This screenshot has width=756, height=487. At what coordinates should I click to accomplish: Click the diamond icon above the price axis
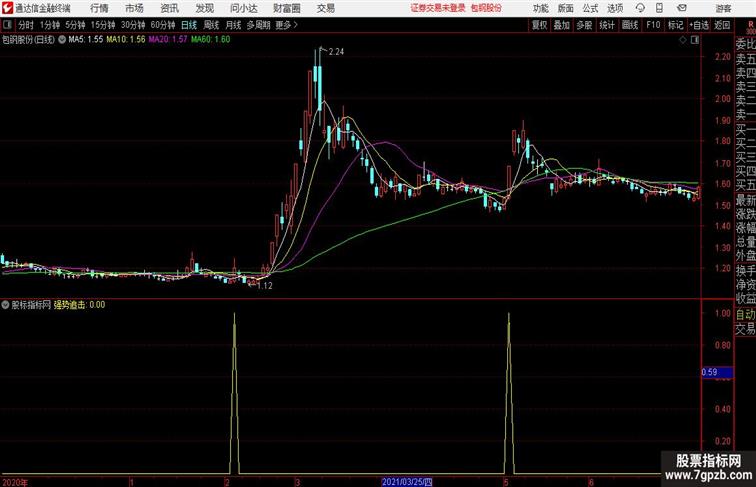pyautogui.click(x=683, y=40)
